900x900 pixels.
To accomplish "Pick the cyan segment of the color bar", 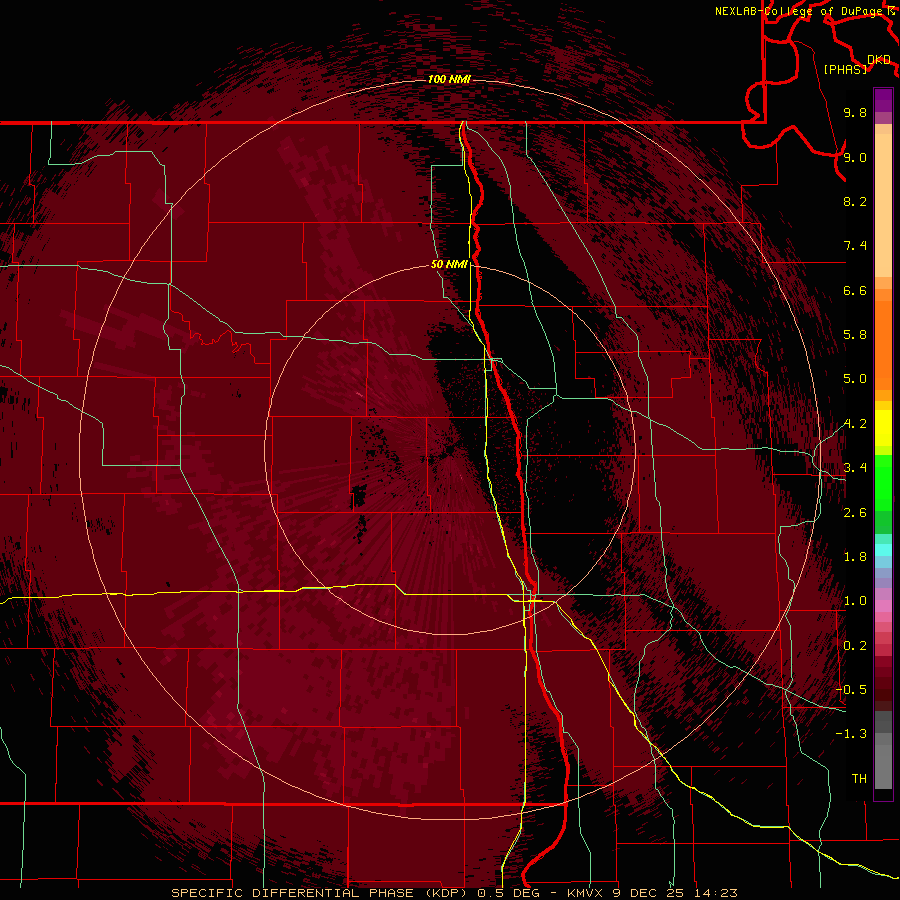I will click(883, 550).
